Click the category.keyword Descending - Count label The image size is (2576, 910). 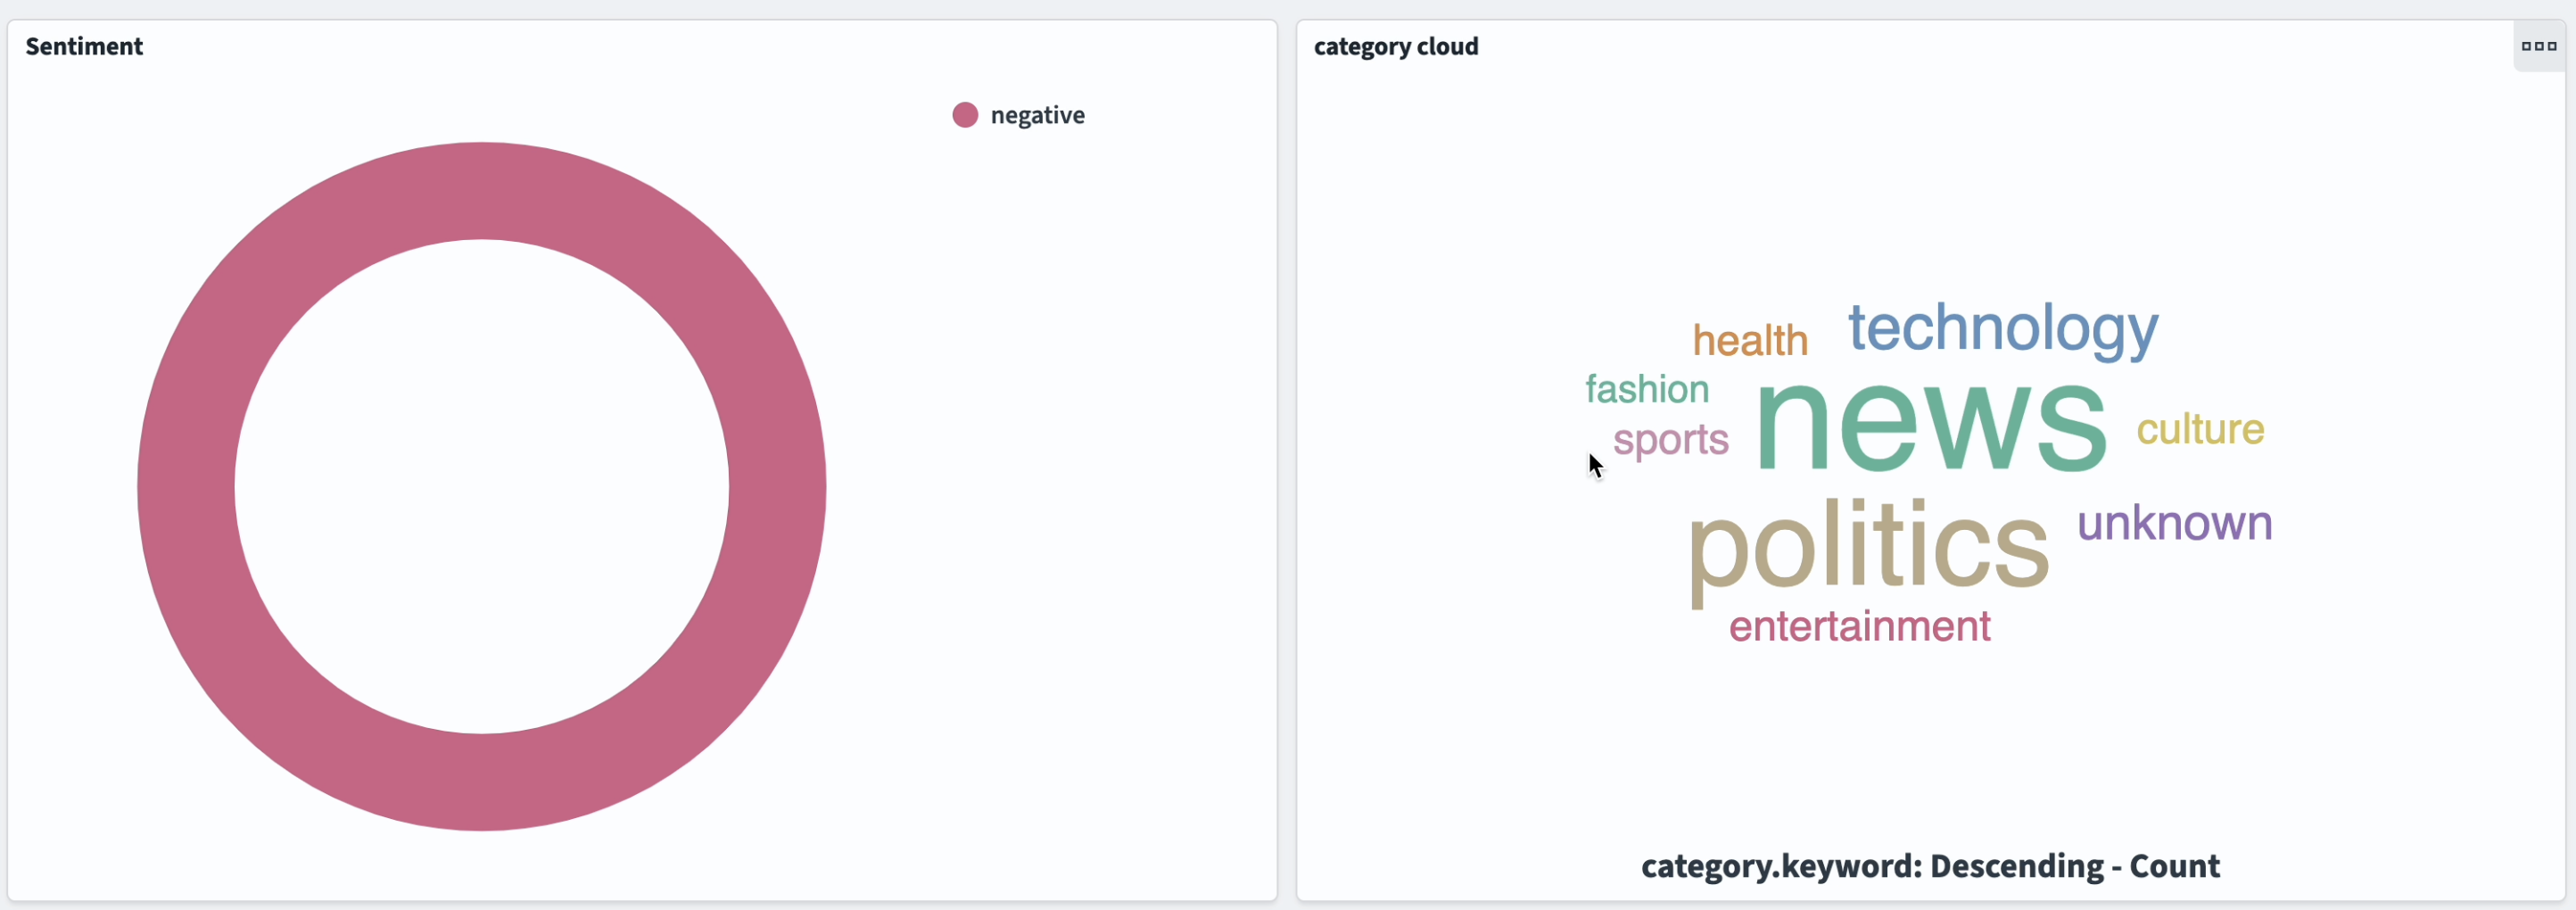(x=1929, y=865)
